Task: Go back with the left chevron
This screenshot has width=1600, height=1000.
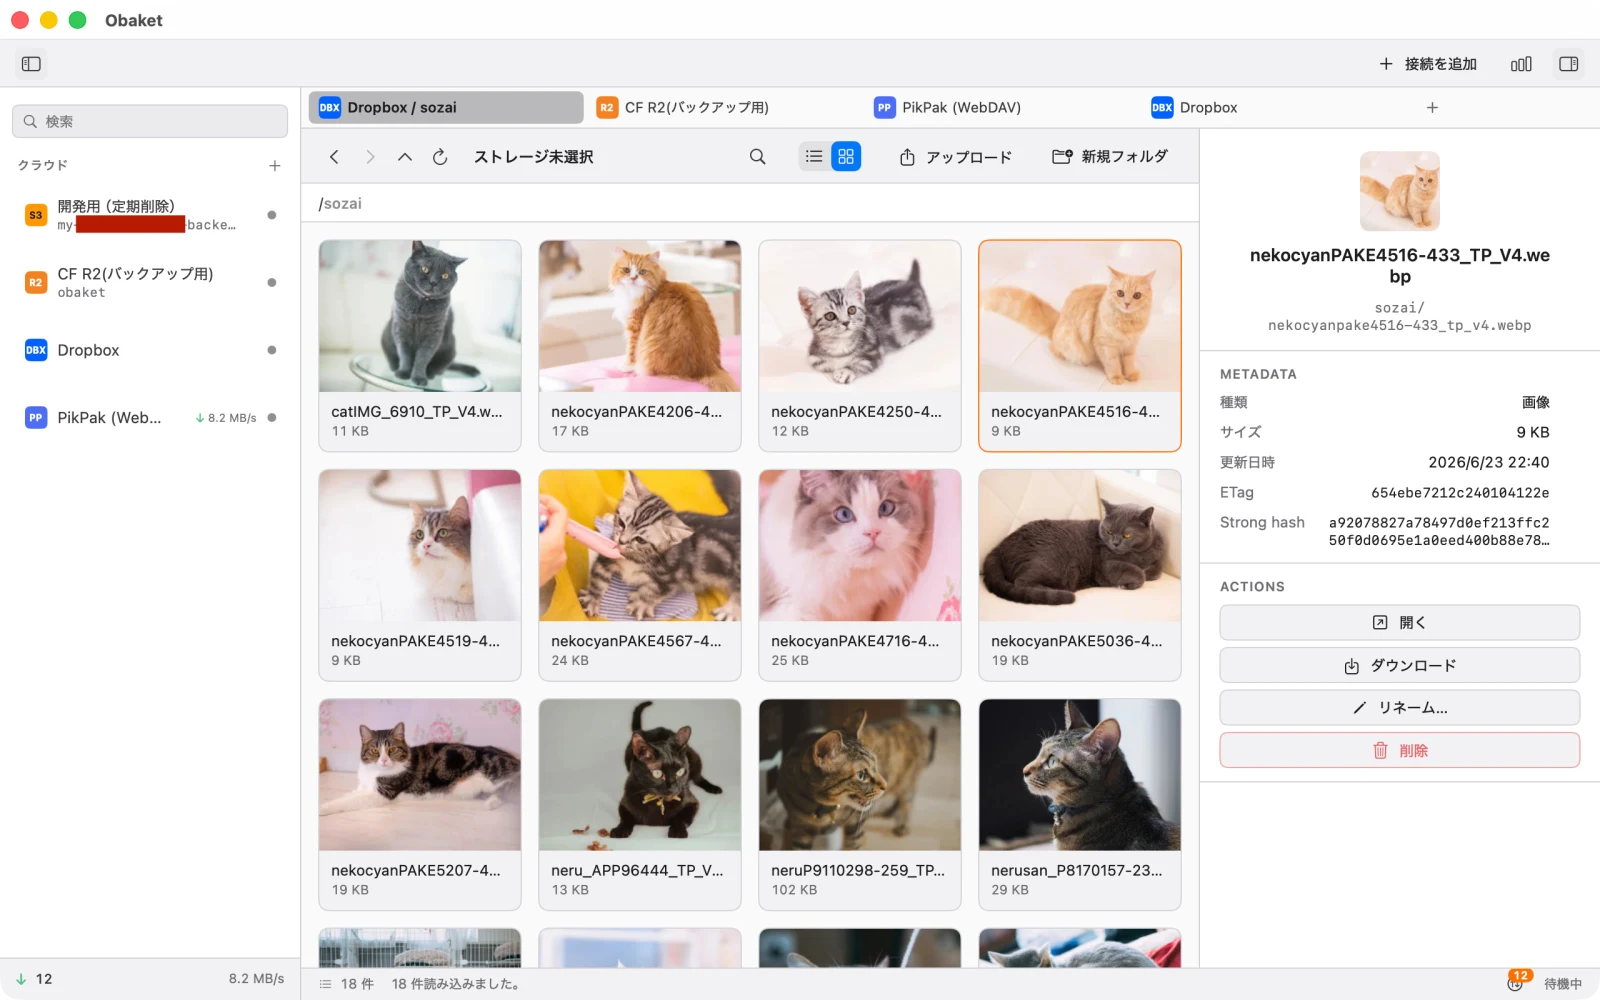Action: point(335,157)
